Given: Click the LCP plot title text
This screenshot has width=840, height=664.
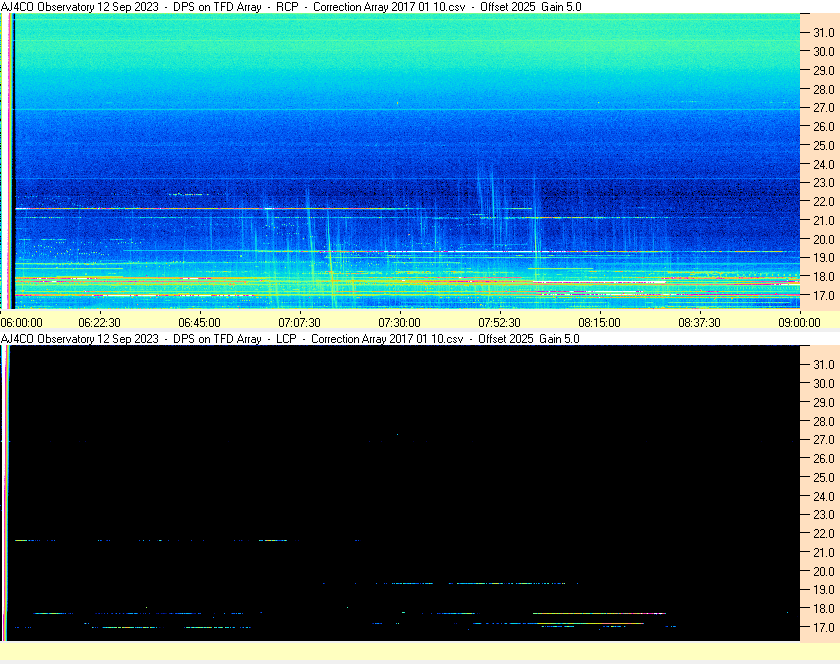Looking at the screenshot, I should coord(290,339).
